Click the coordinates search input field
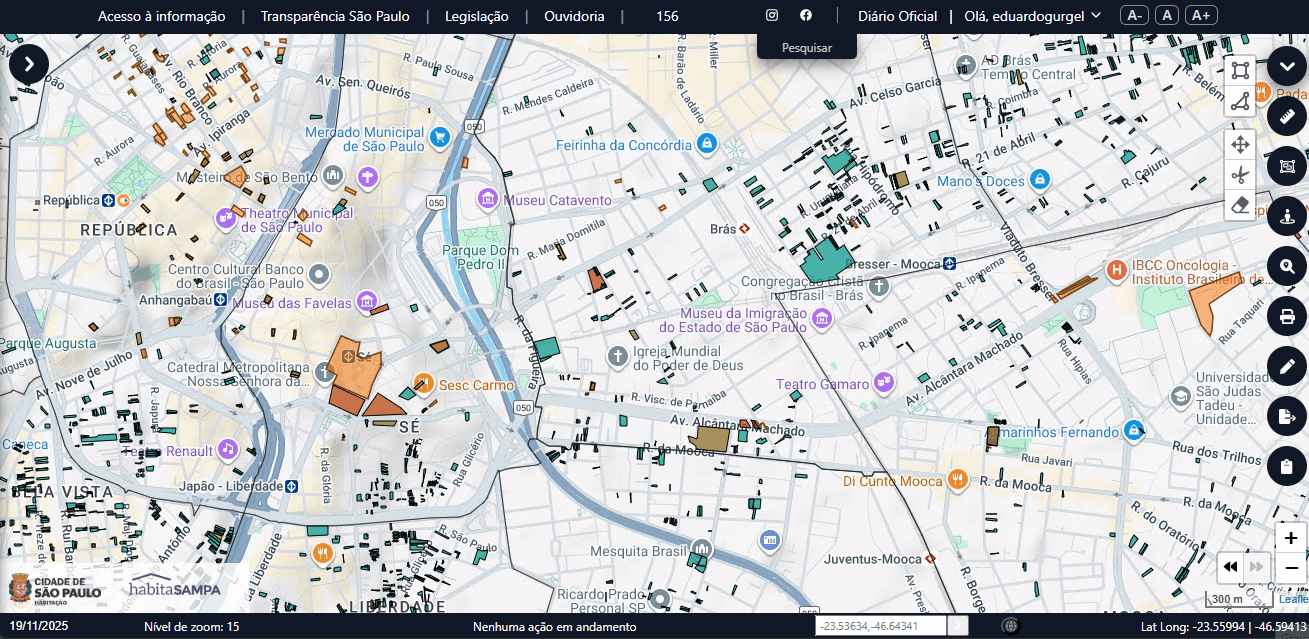Image resolution: width=1309 pixels, height=639 pixels. pyautogui.click(x=880, y=626)
